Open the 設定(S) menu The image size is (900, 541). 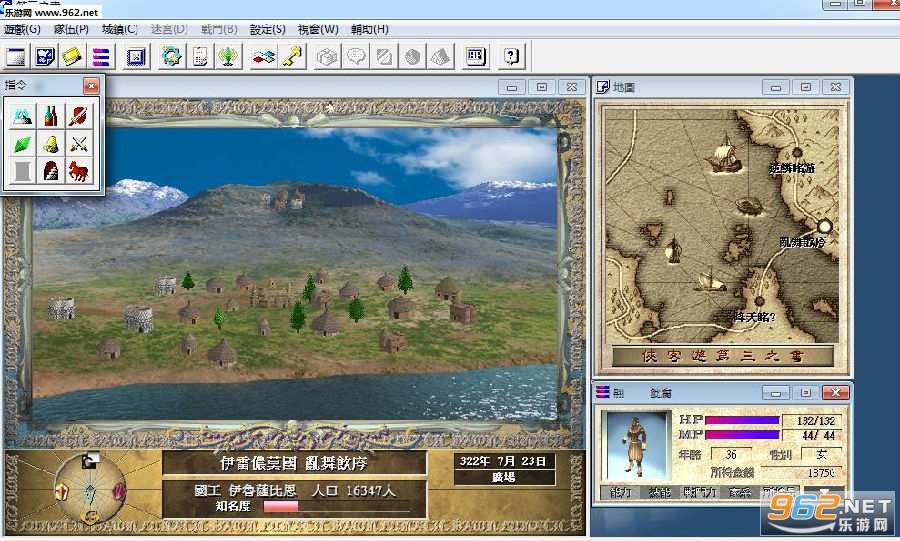tap(266, 29)
